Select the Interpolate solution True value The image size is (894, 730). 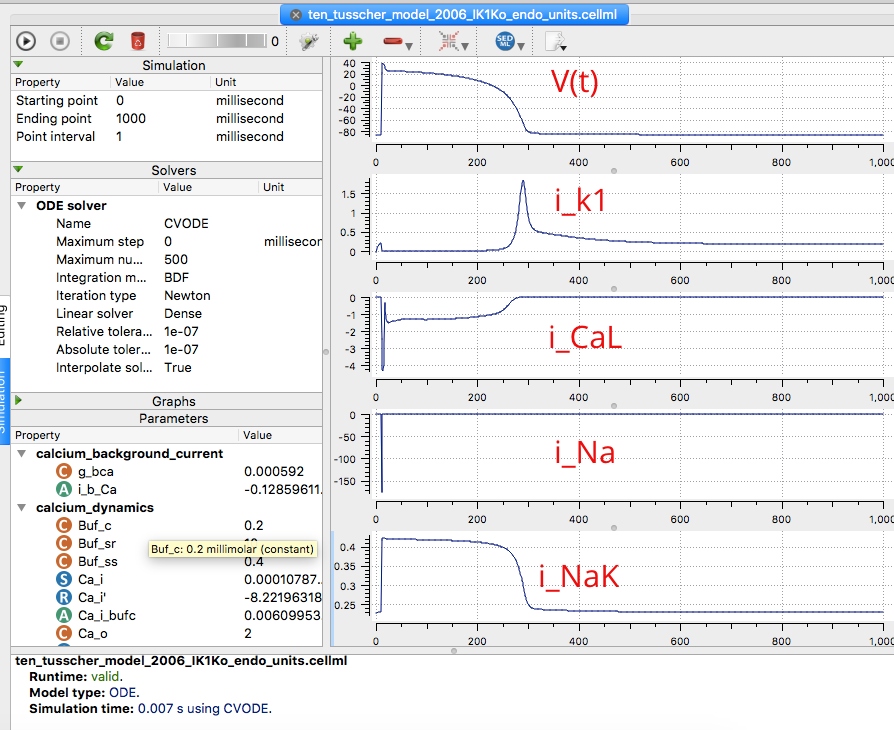[178, 368]
